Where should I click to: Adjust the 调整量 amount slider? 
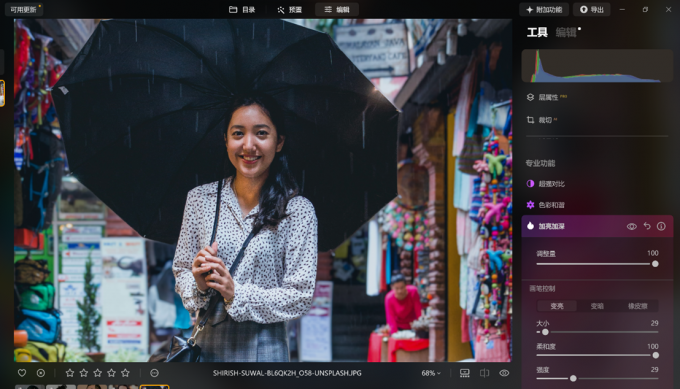tap(597, 264)
